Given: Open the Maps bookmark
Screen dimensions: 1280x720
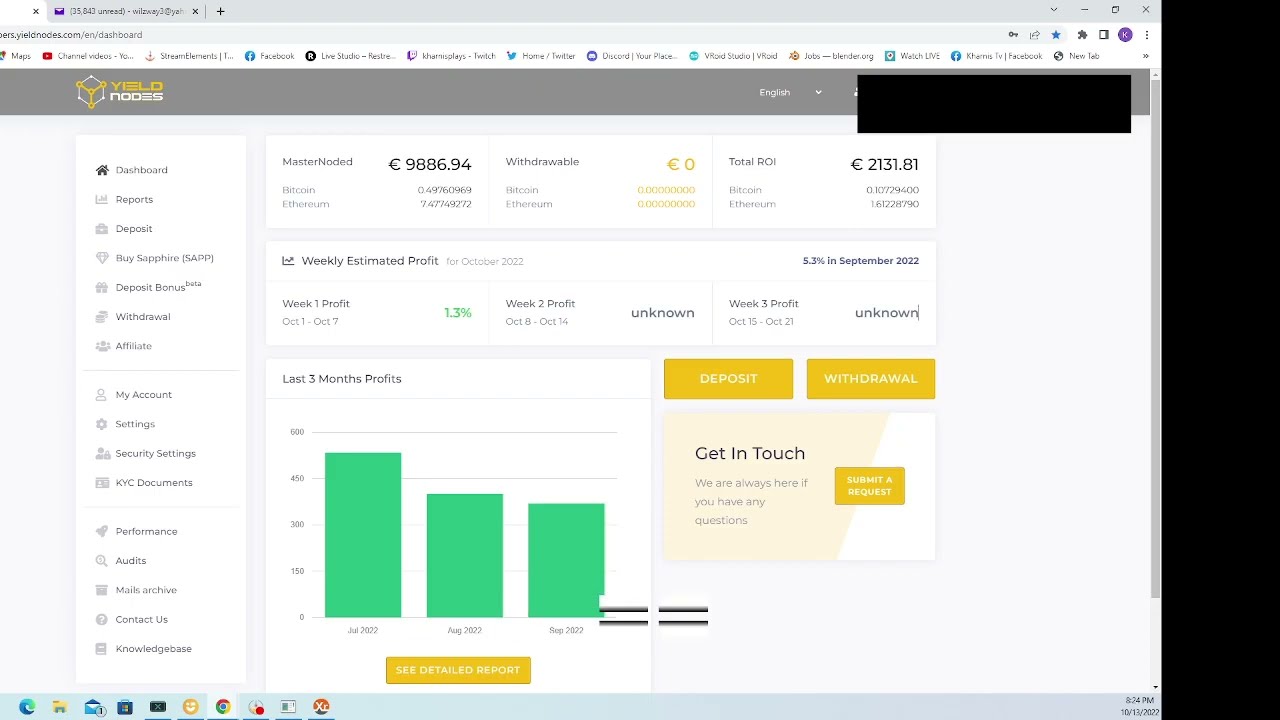Looking at the screenshot, I should (15, 56).
